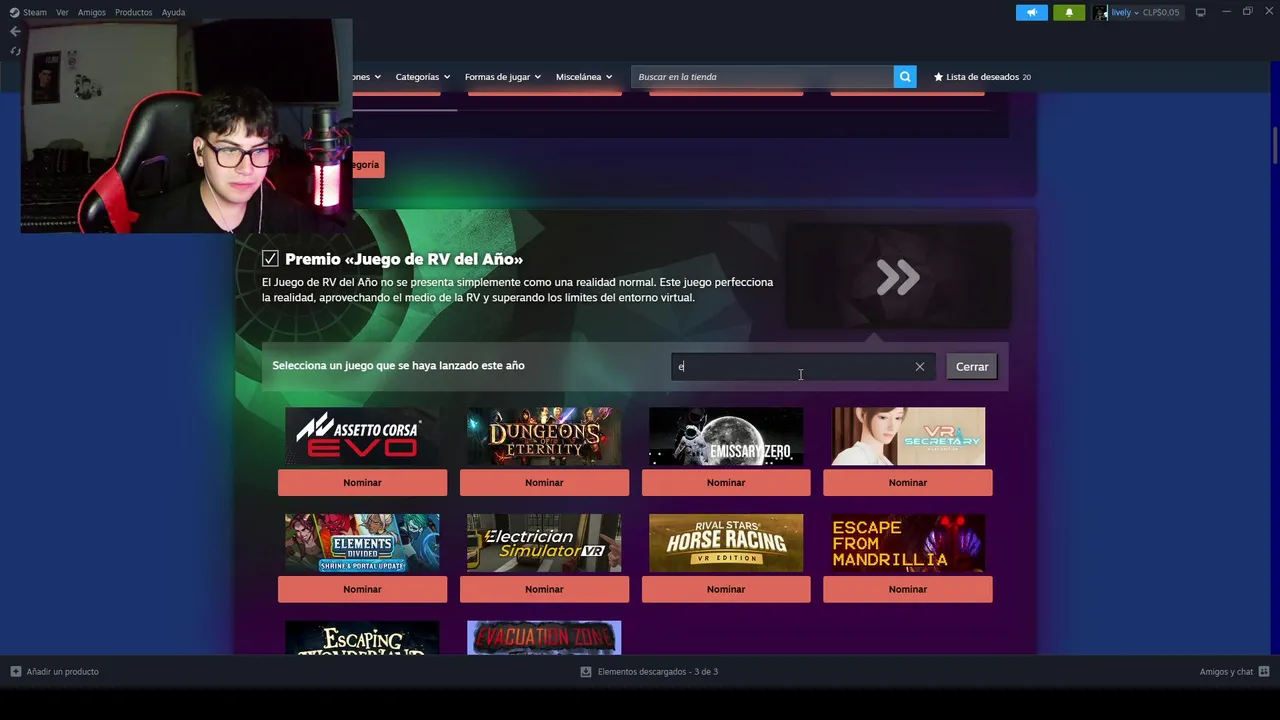Focus the Buscar en la tienda field
The width and height of the screenshot is (1280, 720).
pos(762,77)
